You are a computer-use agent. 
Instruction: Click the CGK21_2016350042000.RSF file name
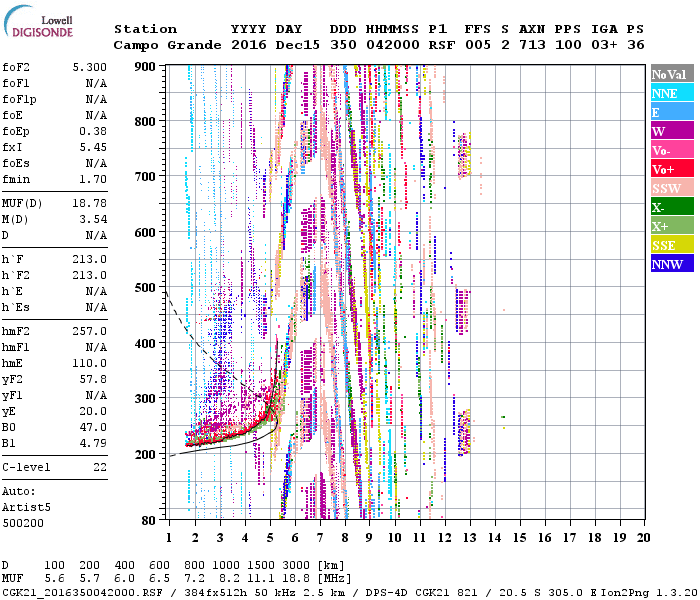tap(83, 592)
